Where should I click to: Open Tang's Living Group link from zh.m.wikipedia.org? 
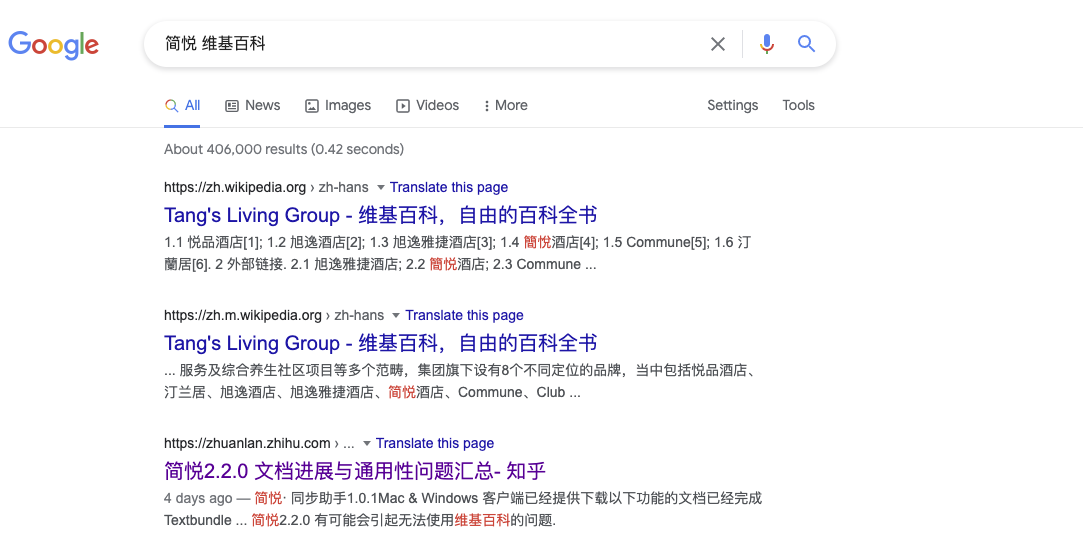coord(381,343)
